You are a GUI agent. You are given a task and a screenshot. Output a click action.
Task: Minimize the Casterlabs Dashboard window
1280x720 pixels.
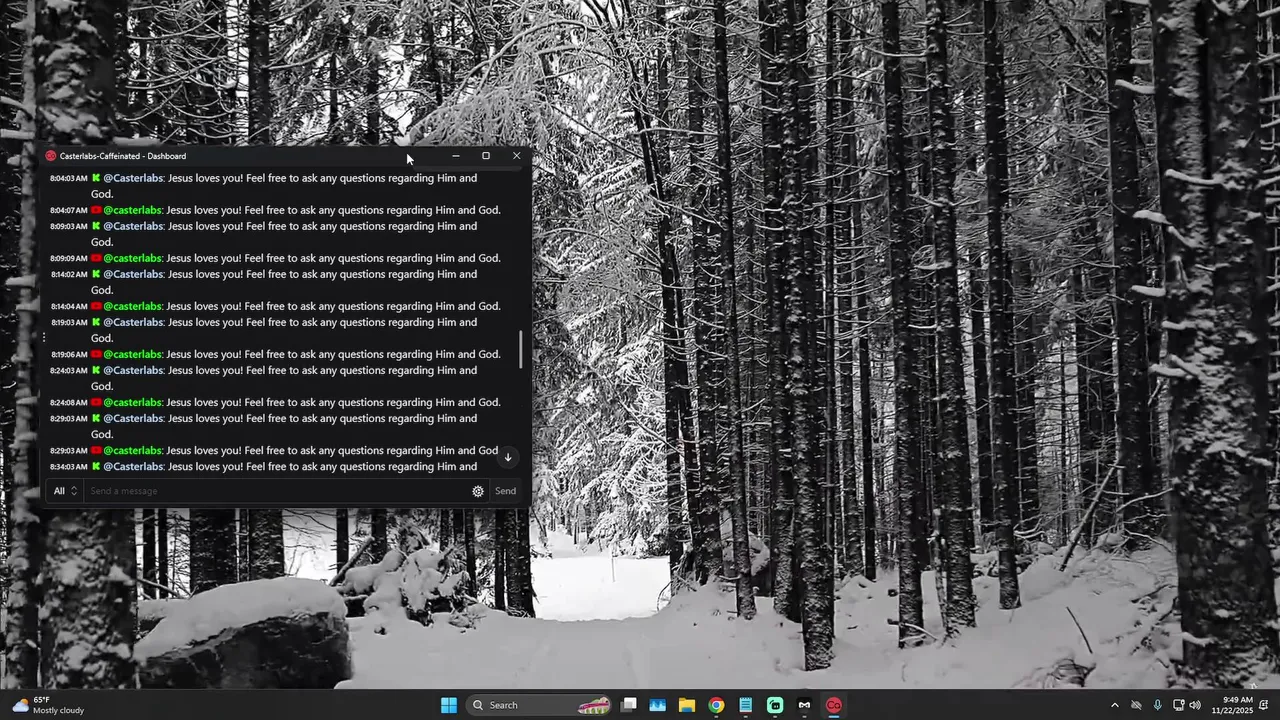pos(456,156)
